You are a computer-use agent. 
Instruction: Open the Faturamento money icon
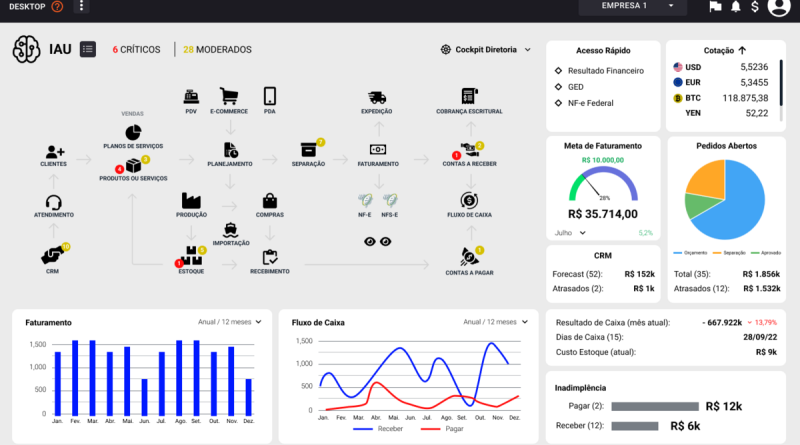tap(378, 150)
